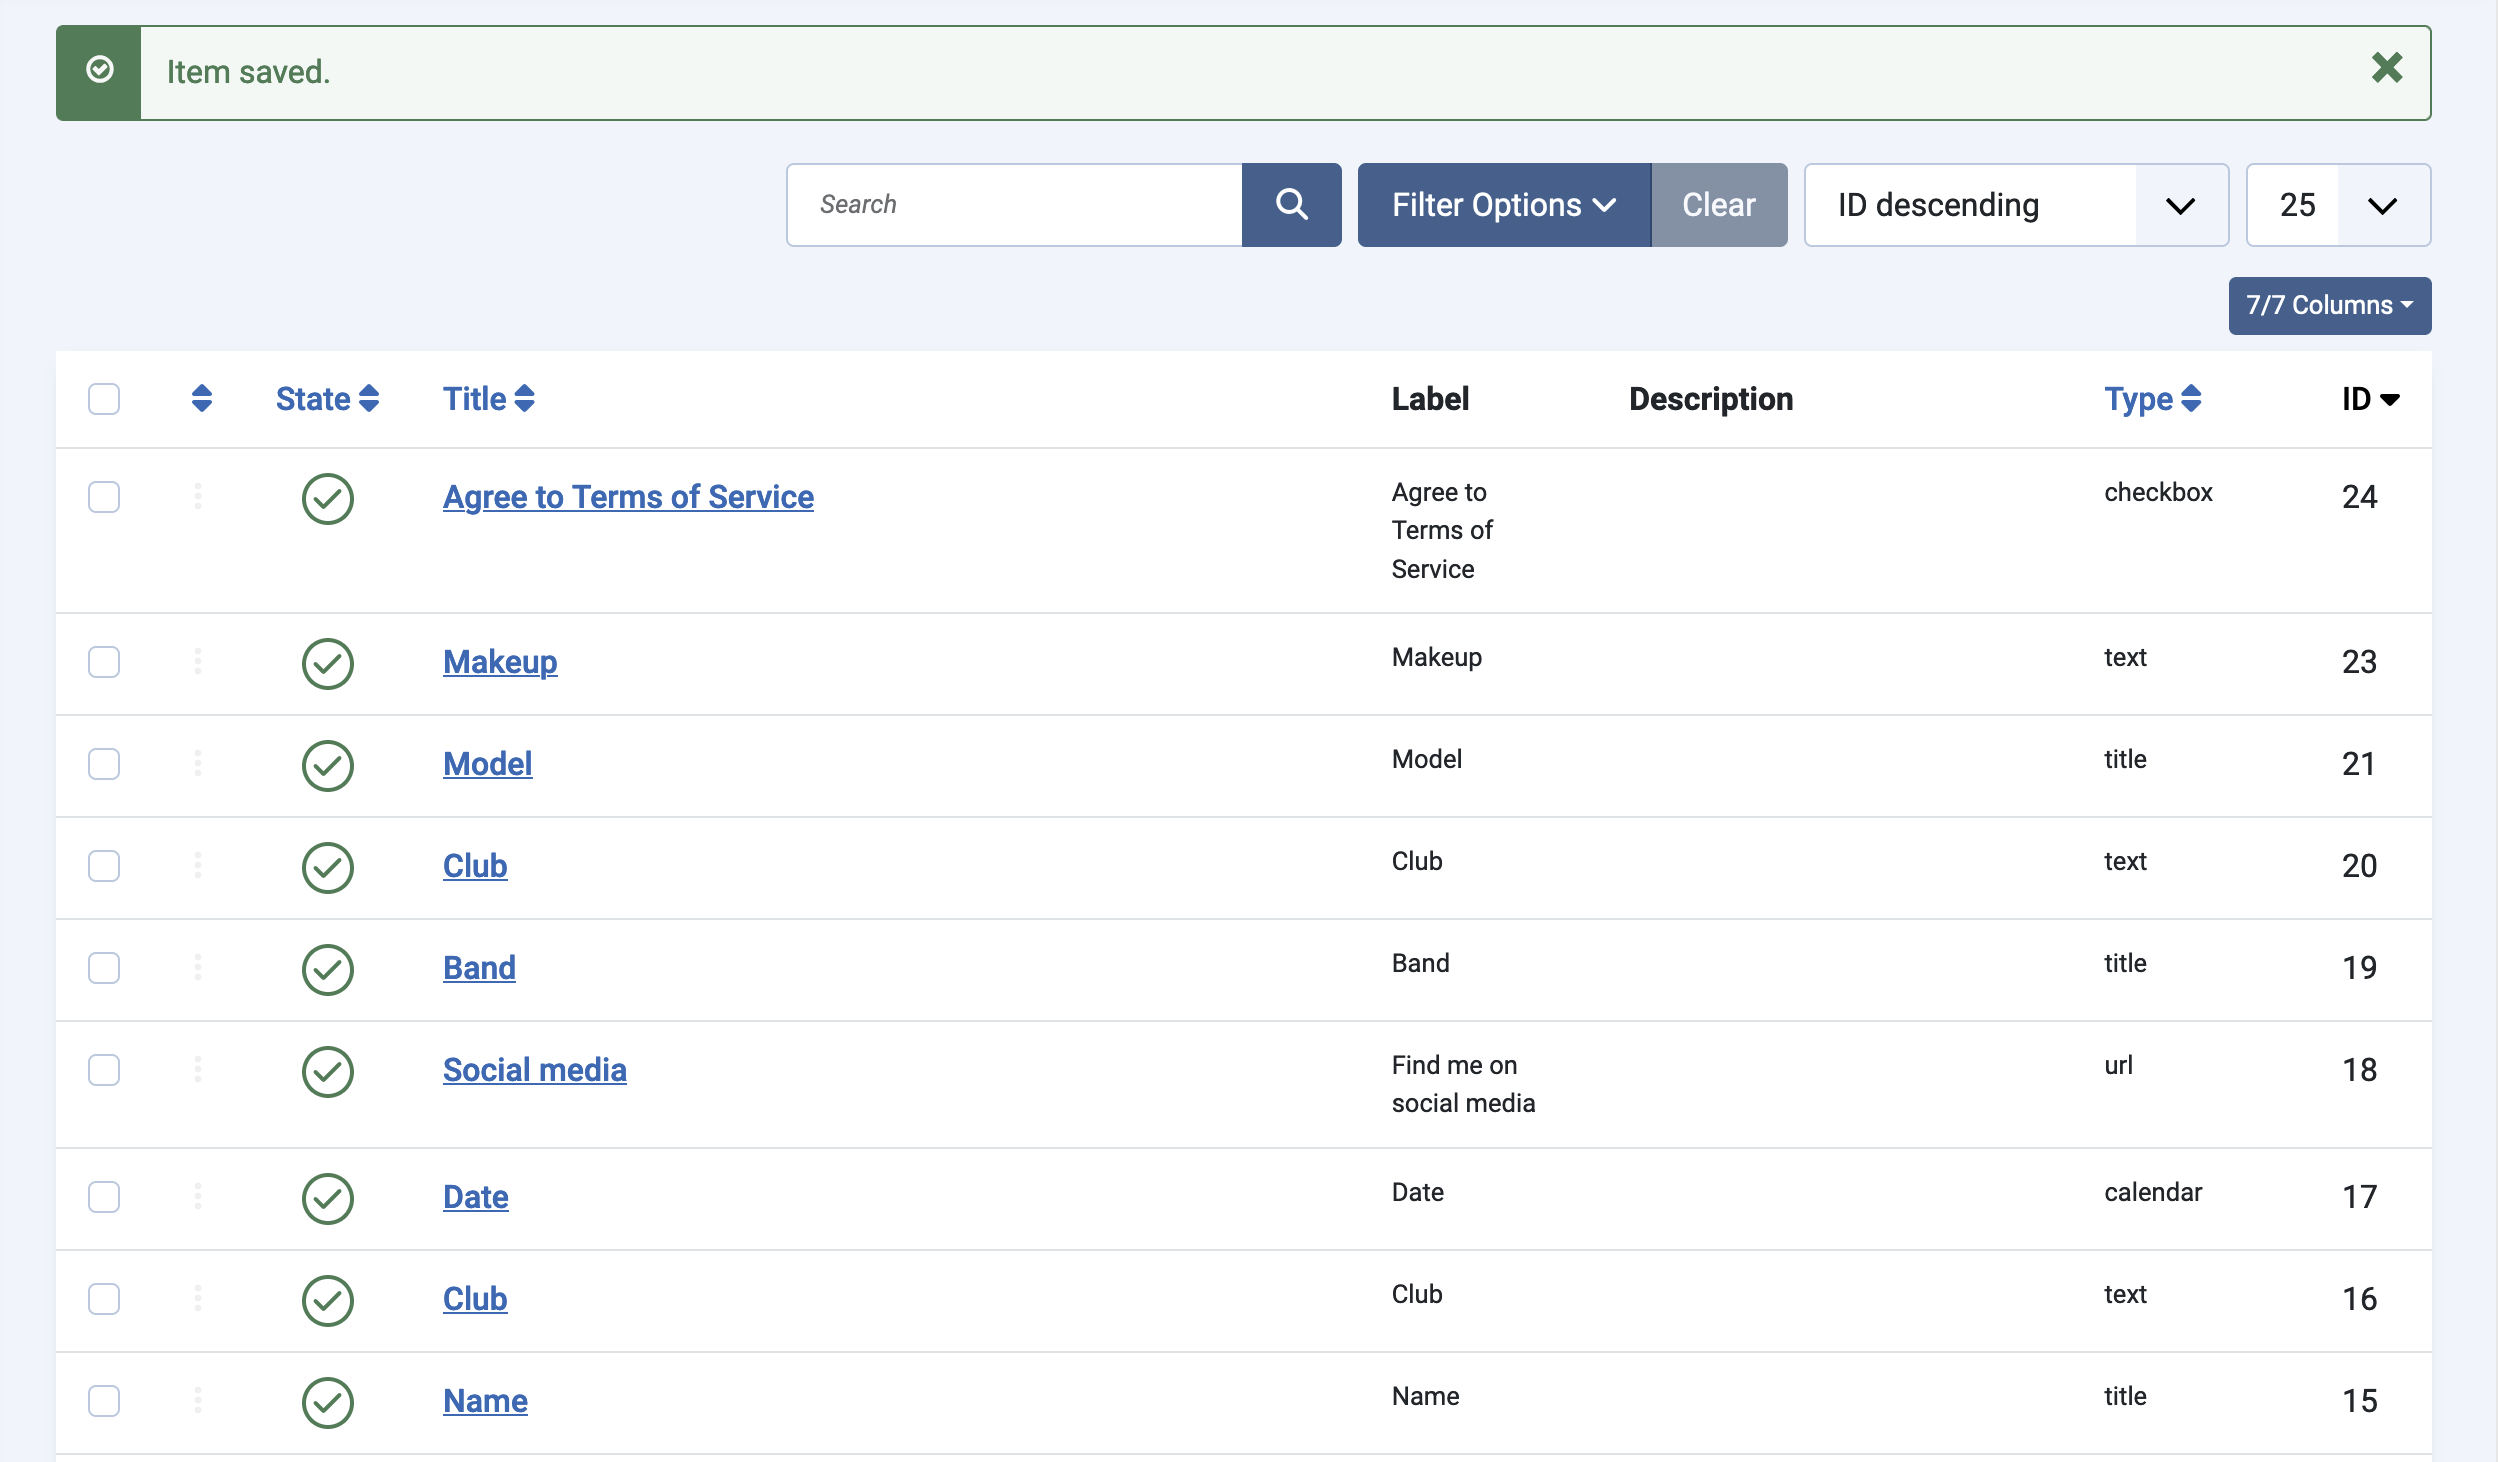
Task: Open the Club field with ID 20
Action: (475, 866)
